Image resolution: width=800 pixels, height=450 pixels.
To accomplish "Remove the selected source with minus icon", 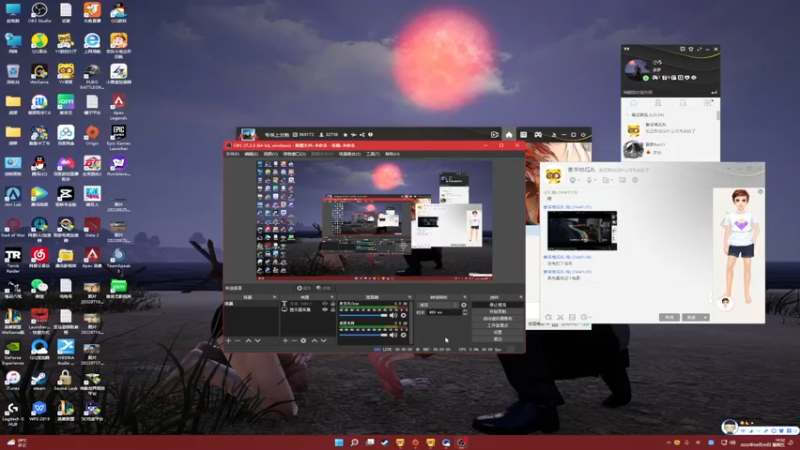I will pyautogui.click(x=294, y=340).
